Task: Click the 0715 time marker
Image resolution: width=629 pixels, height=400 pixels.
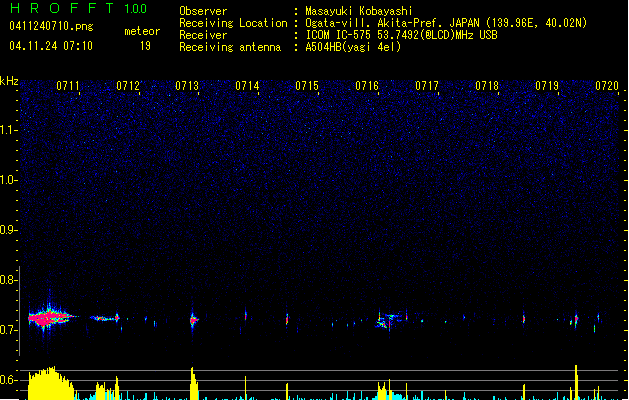Action: point(307,86)
